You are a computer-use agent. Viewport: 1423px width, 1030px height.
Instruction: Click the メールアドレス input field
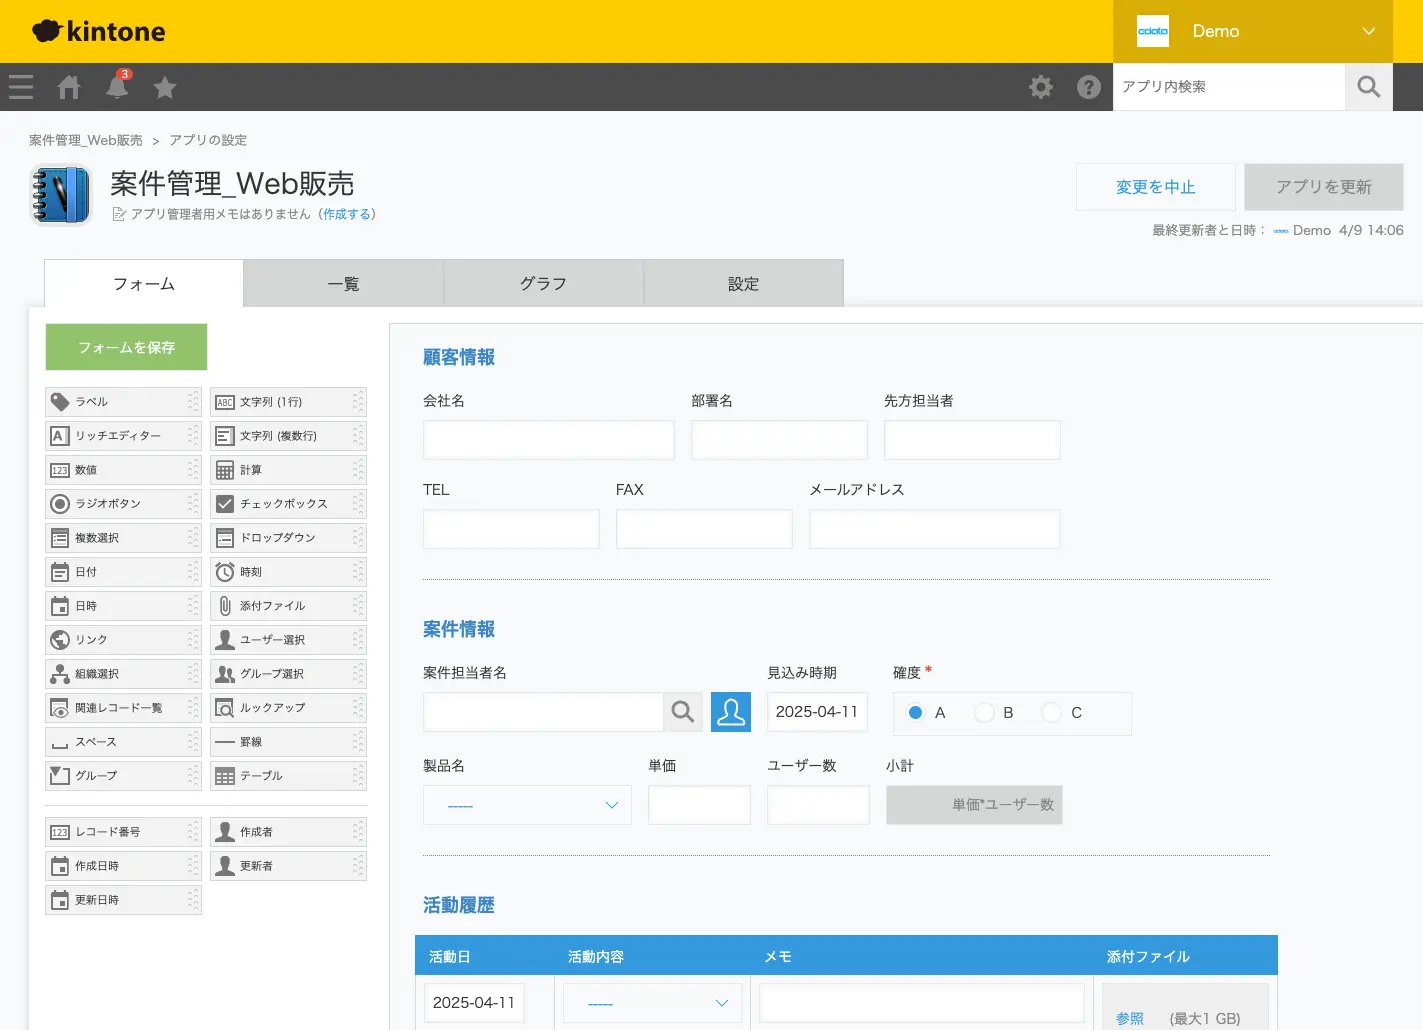pos(935,529)
